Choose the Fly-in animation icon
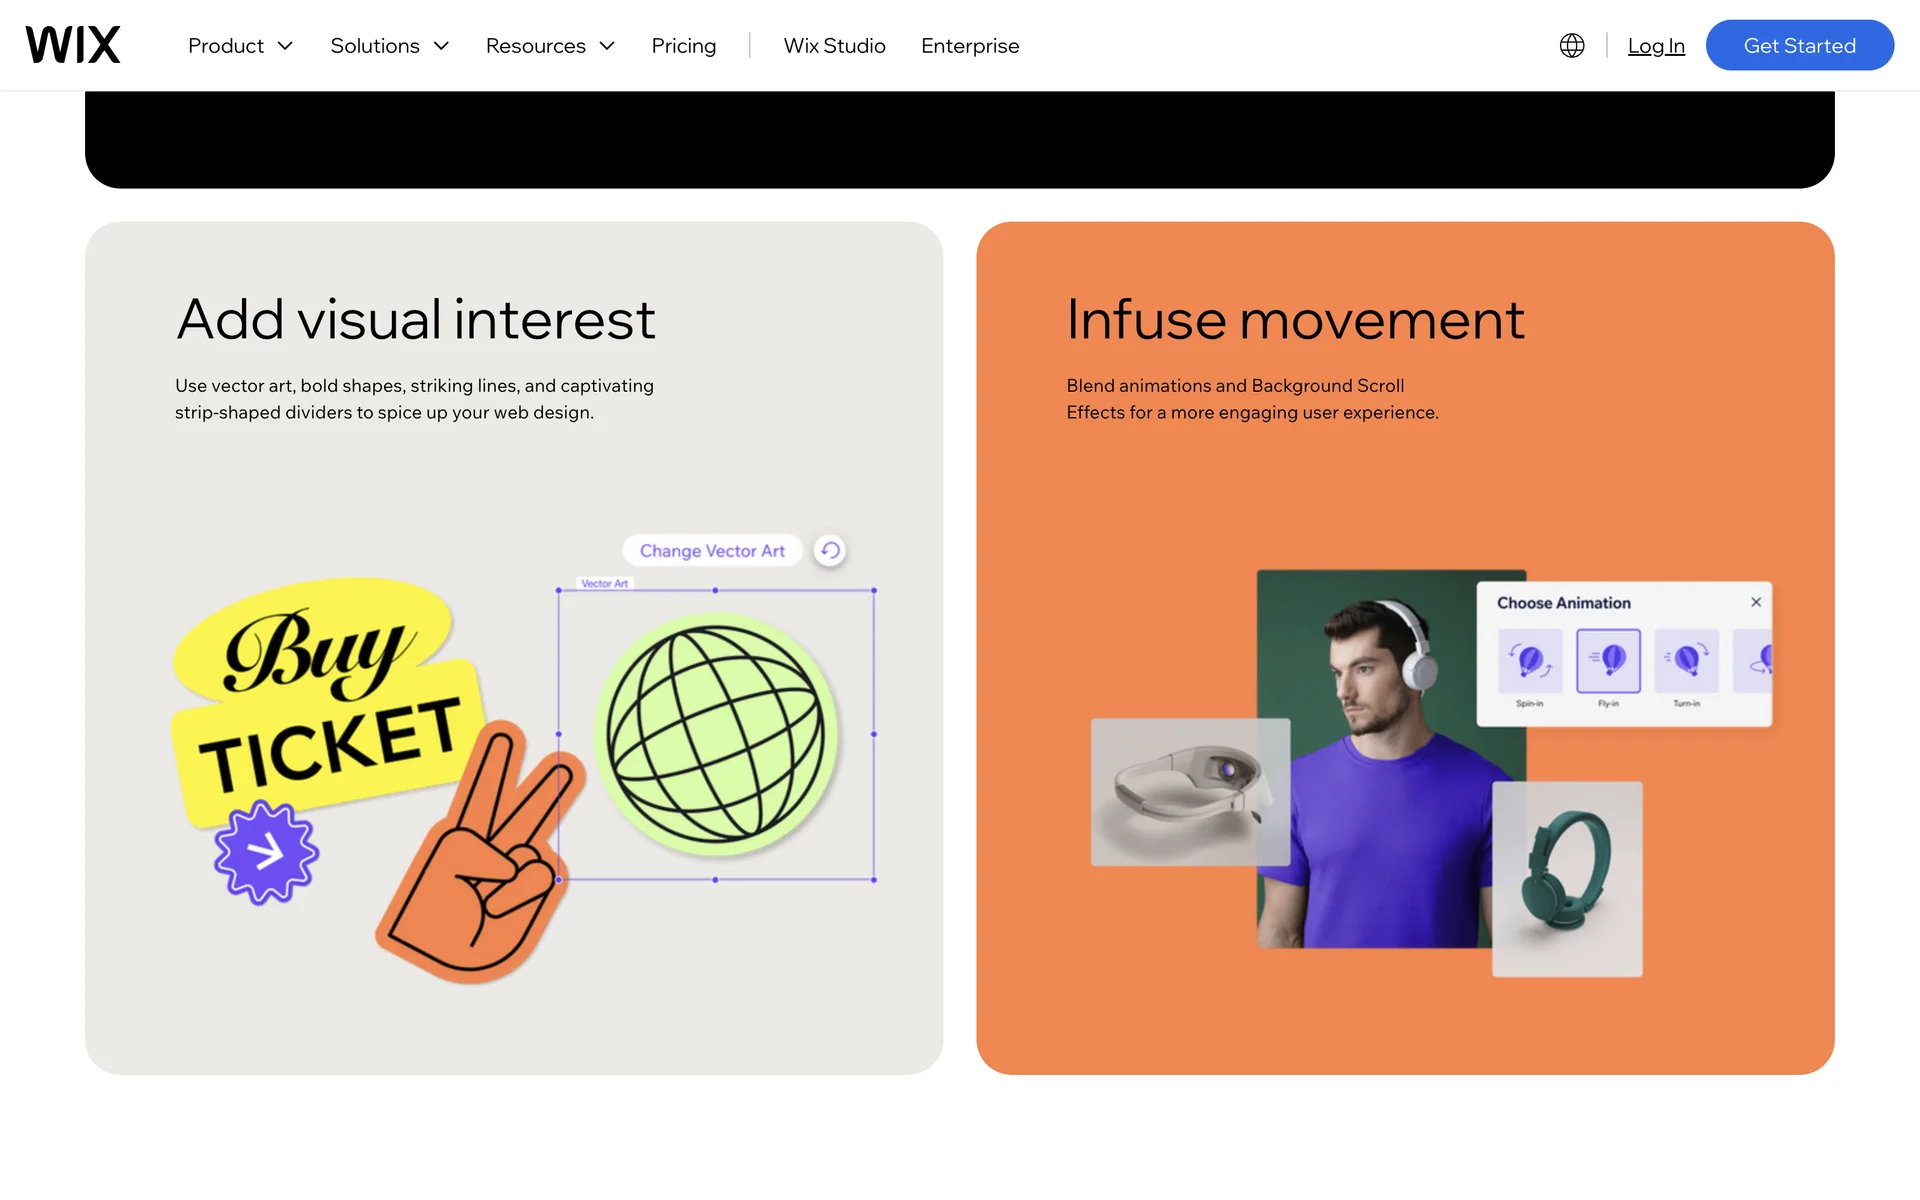The width and height of the screenshot is (1920, 1200). 1608,660
